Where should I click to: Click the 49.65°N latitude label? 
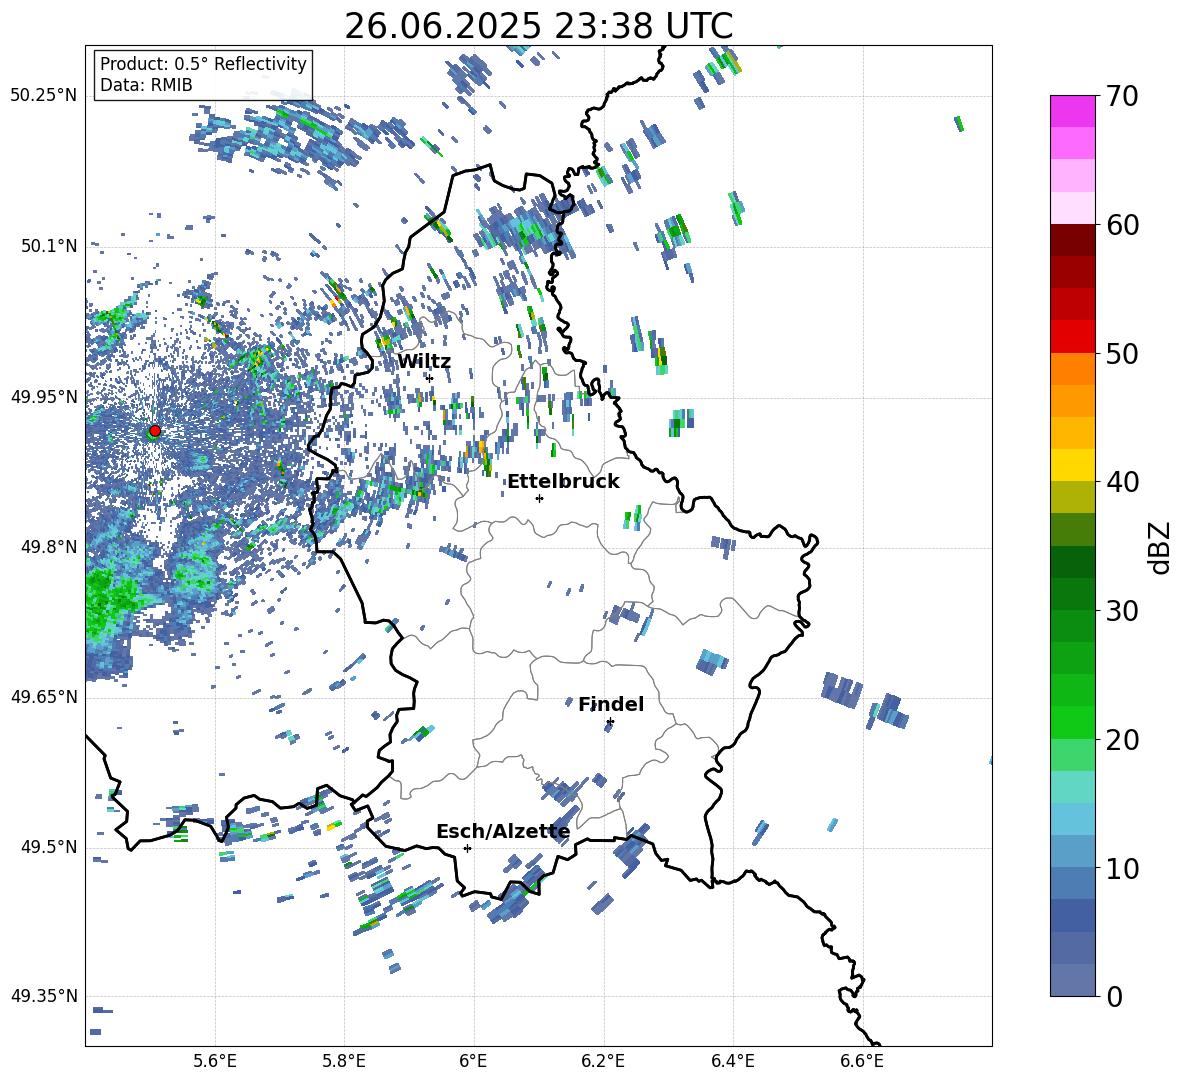click(x=44, y=696)
